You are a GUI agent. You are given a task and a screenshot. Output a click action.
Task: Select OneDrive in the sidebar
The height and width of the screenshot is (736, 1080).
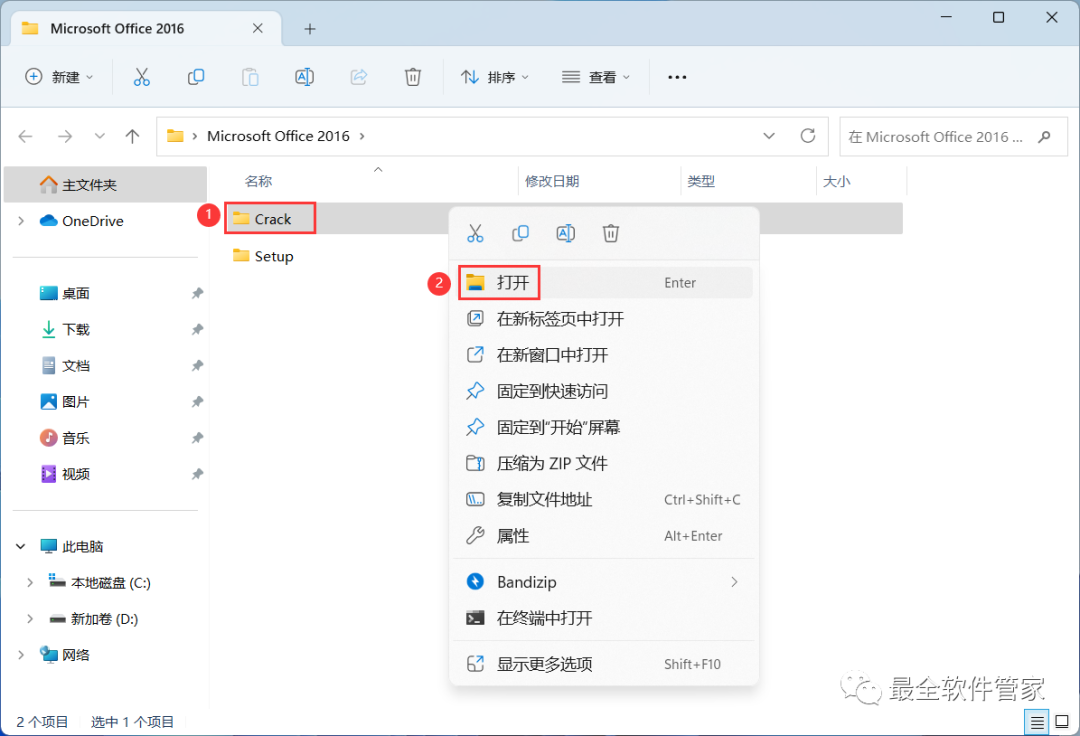[x=92, y=221]
